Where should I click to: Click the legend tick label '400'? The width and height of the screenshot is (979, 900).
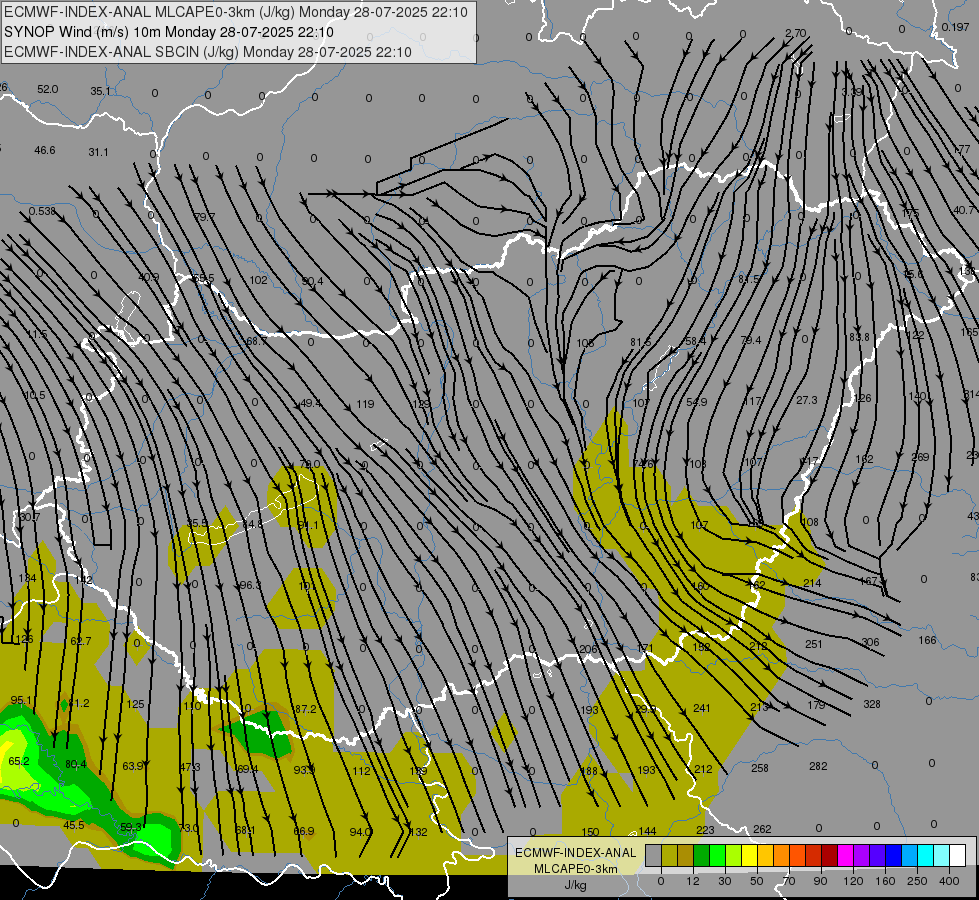pos(949,881)
